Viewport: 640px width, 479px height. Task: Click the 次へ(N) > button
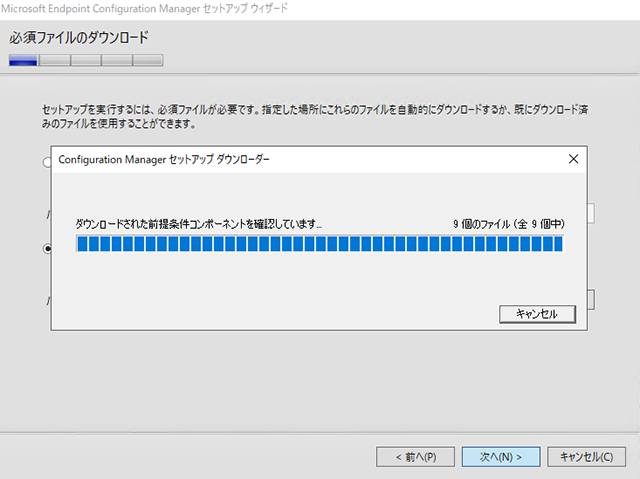(x=501, y=457)
